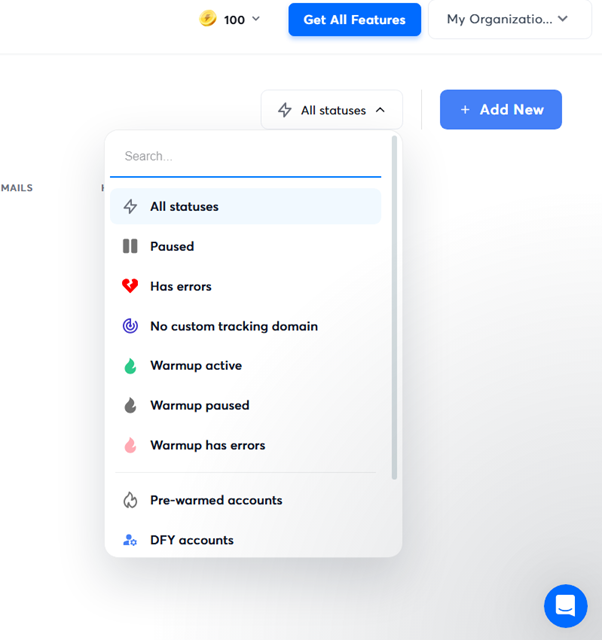
Task: Collapse the All statuses filter dropdown
Action: click(x=332, y=110)
